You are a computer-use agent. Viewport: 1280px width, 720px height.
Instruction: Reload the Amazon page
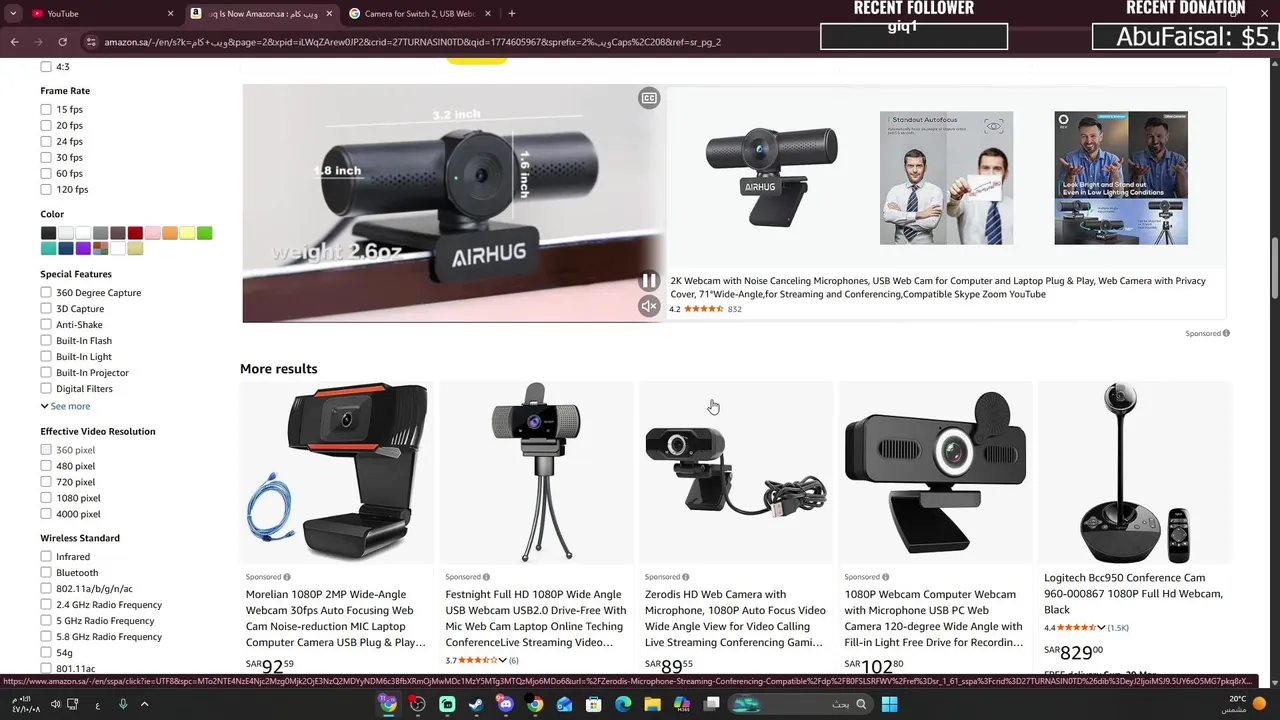pos(62,42)
